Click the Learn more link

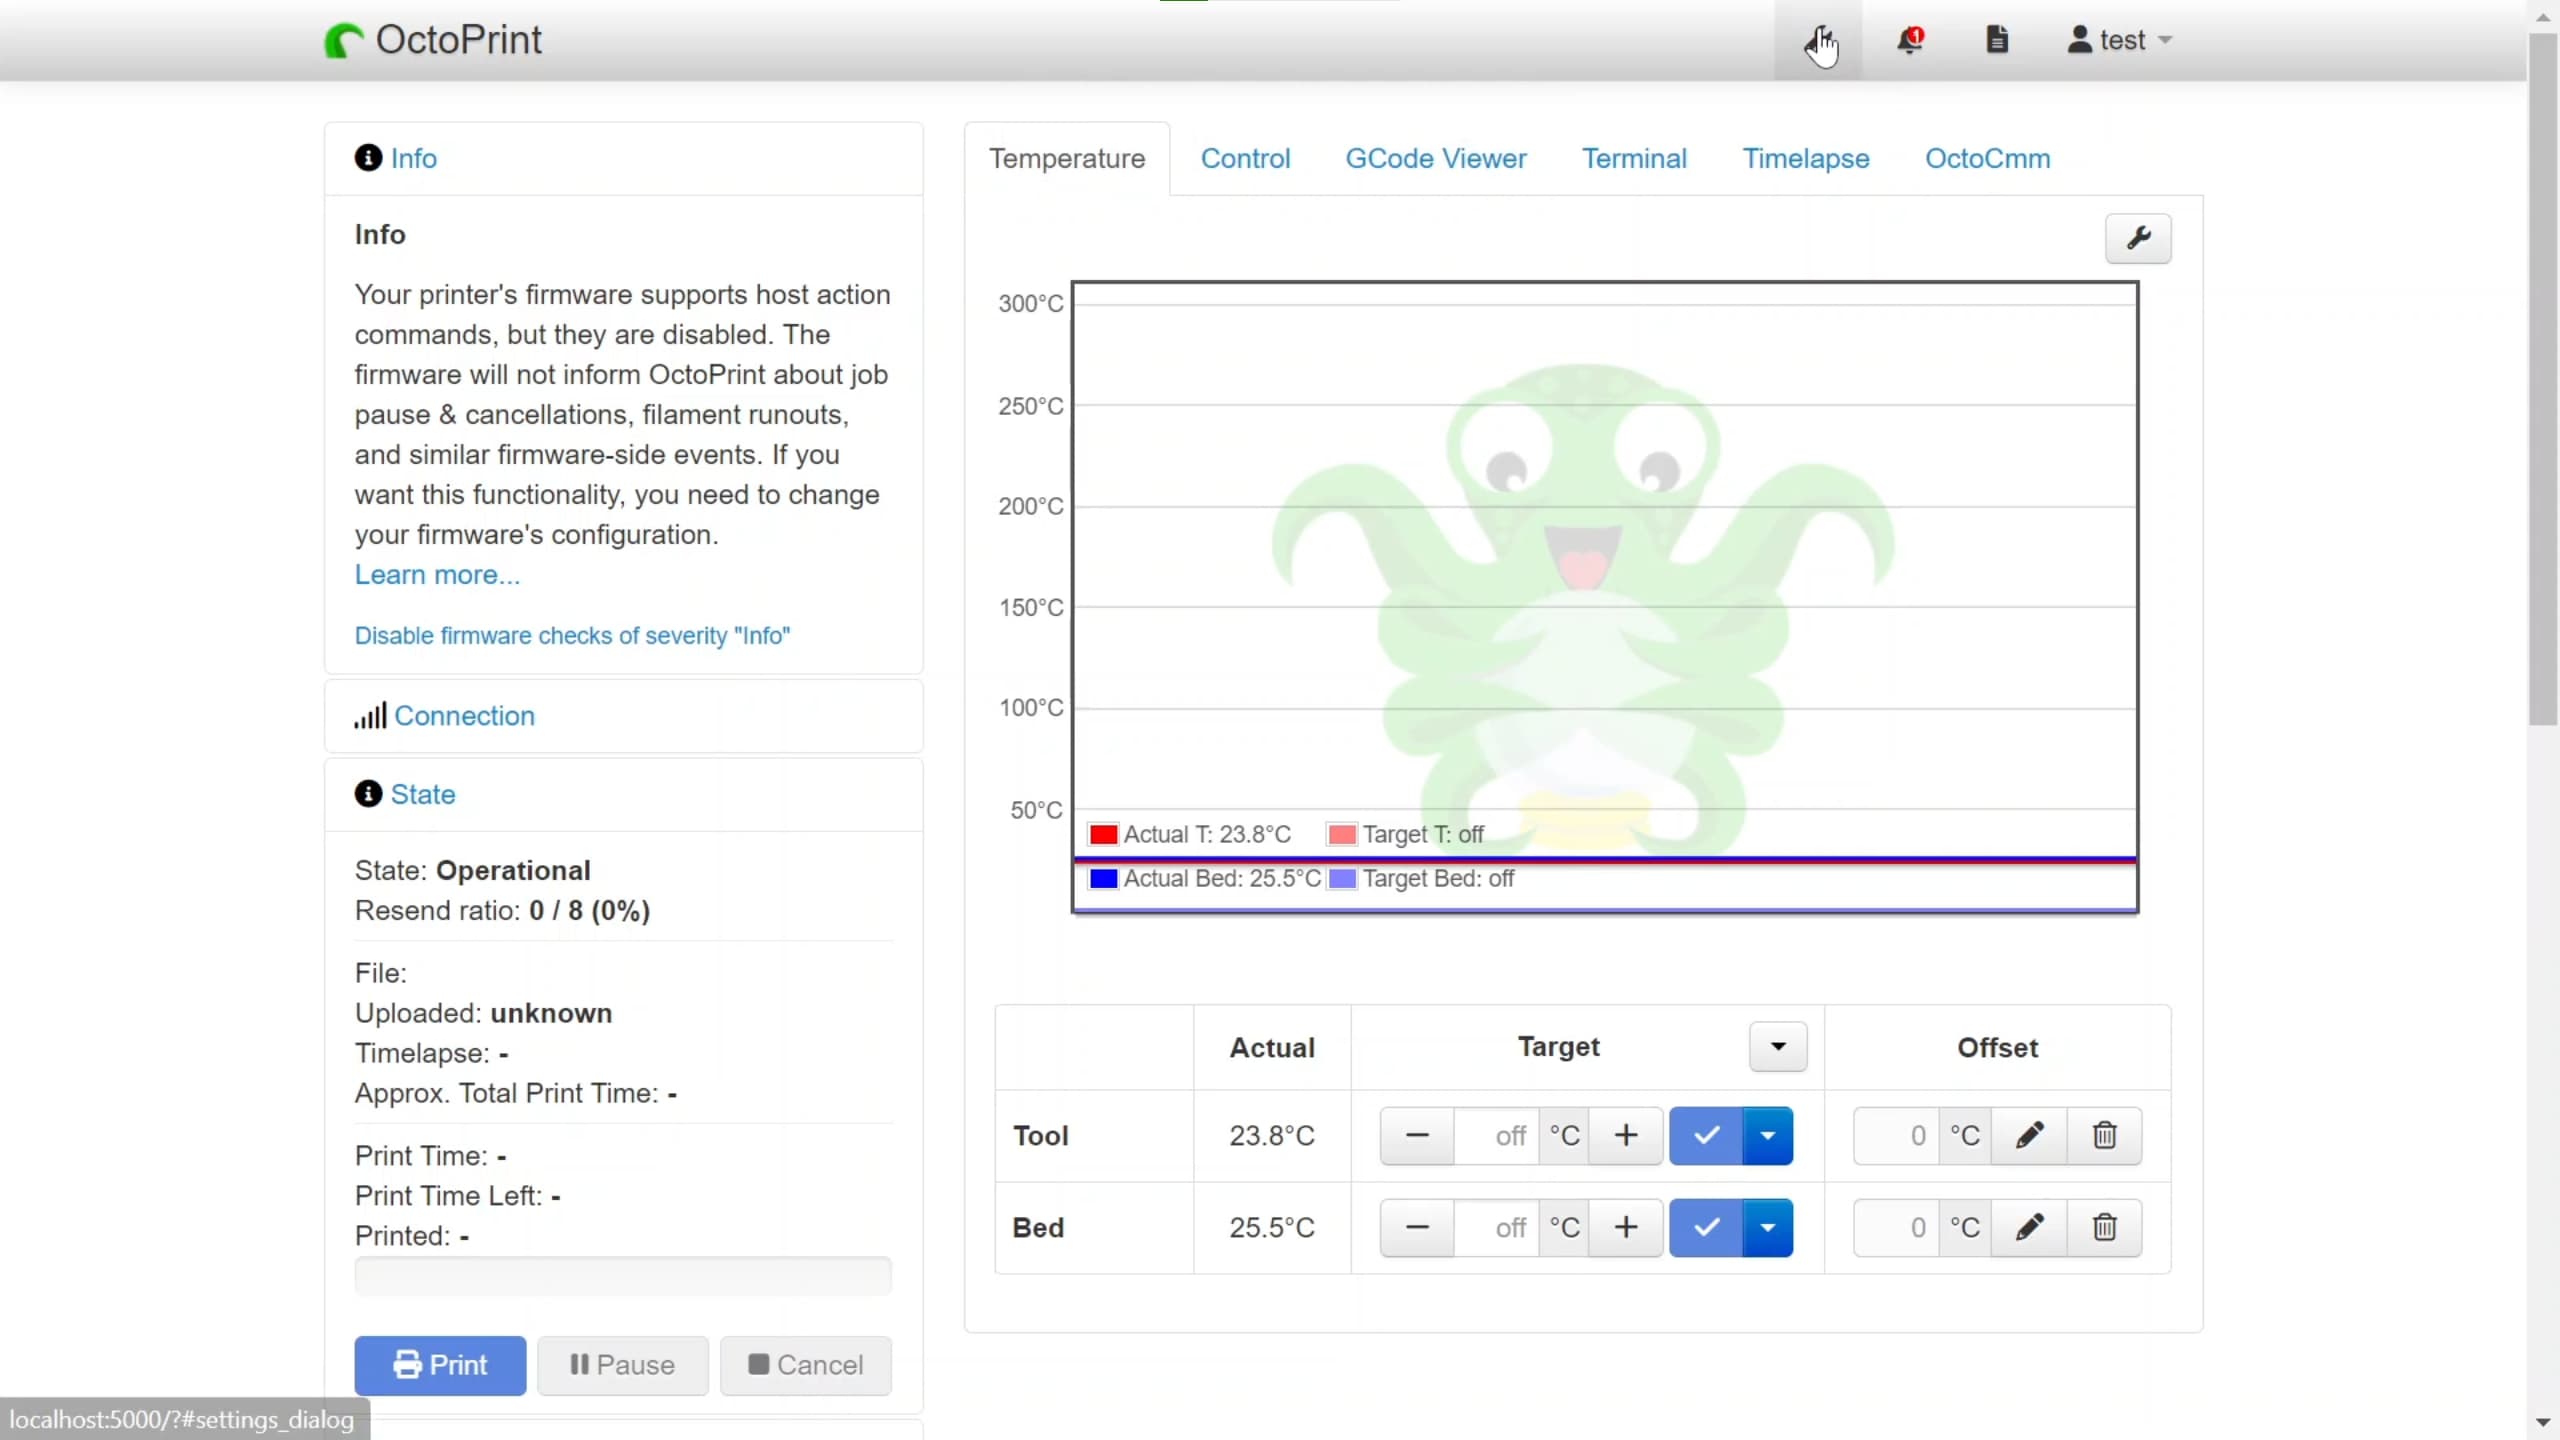437,574
